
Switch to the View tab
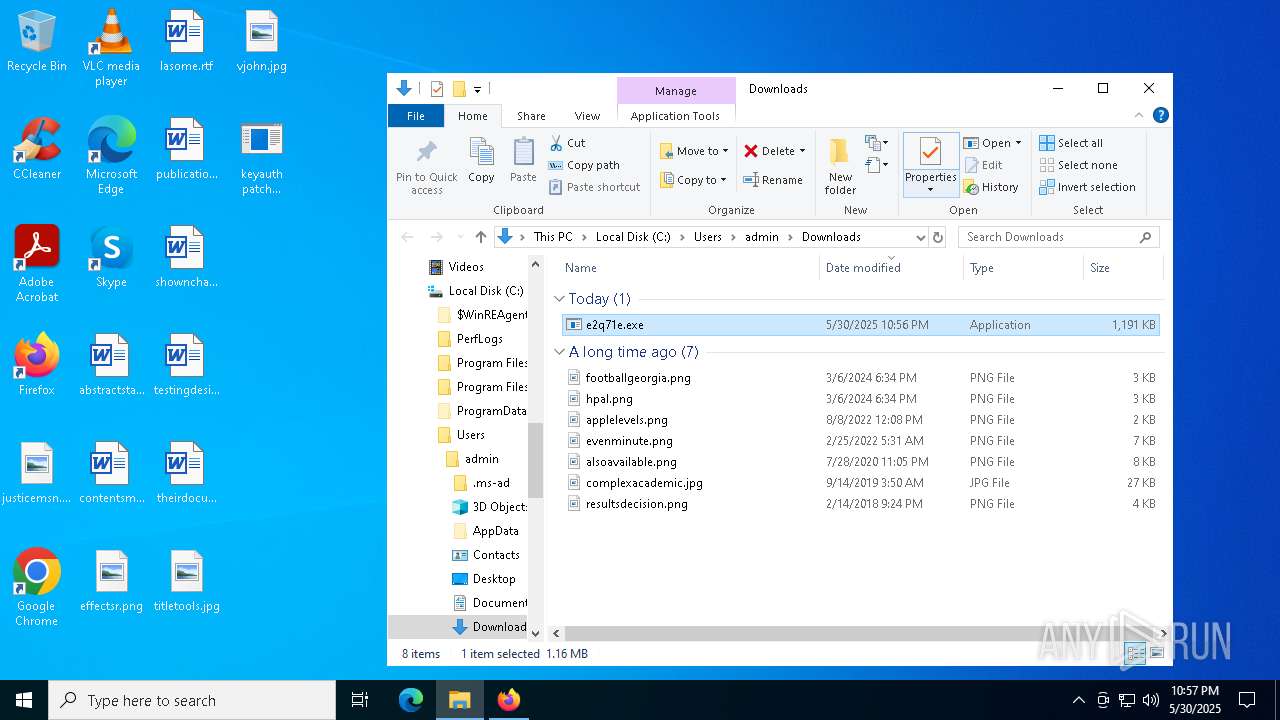click(587, 116)
